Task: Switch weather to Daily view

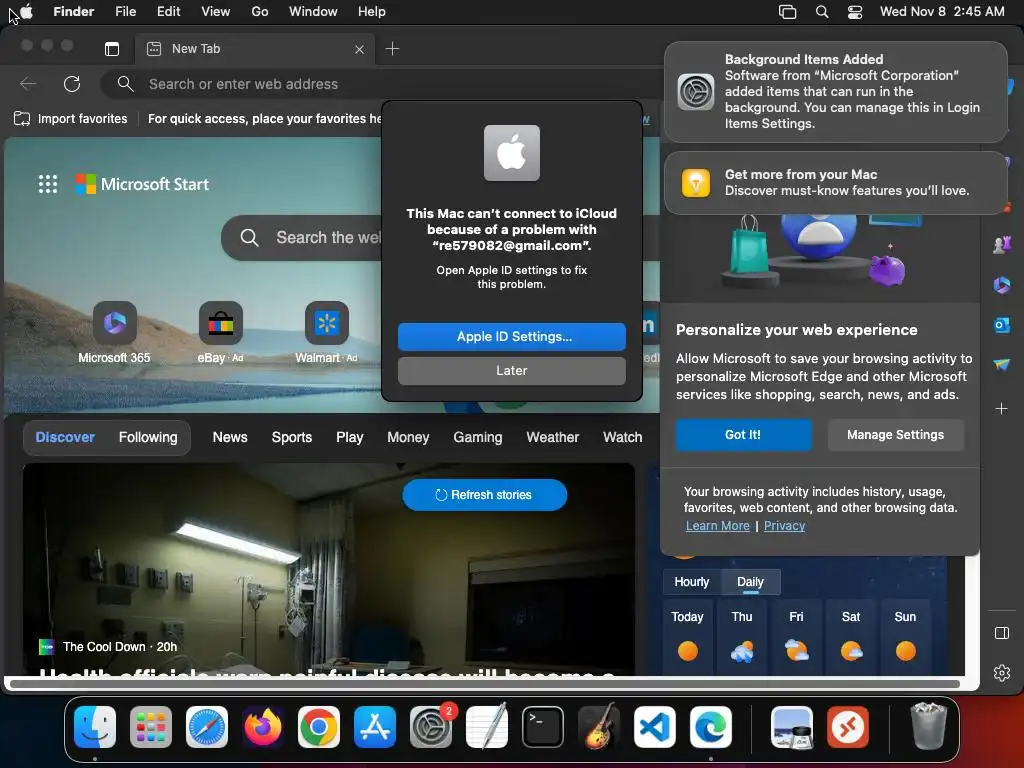Action: 750,582
